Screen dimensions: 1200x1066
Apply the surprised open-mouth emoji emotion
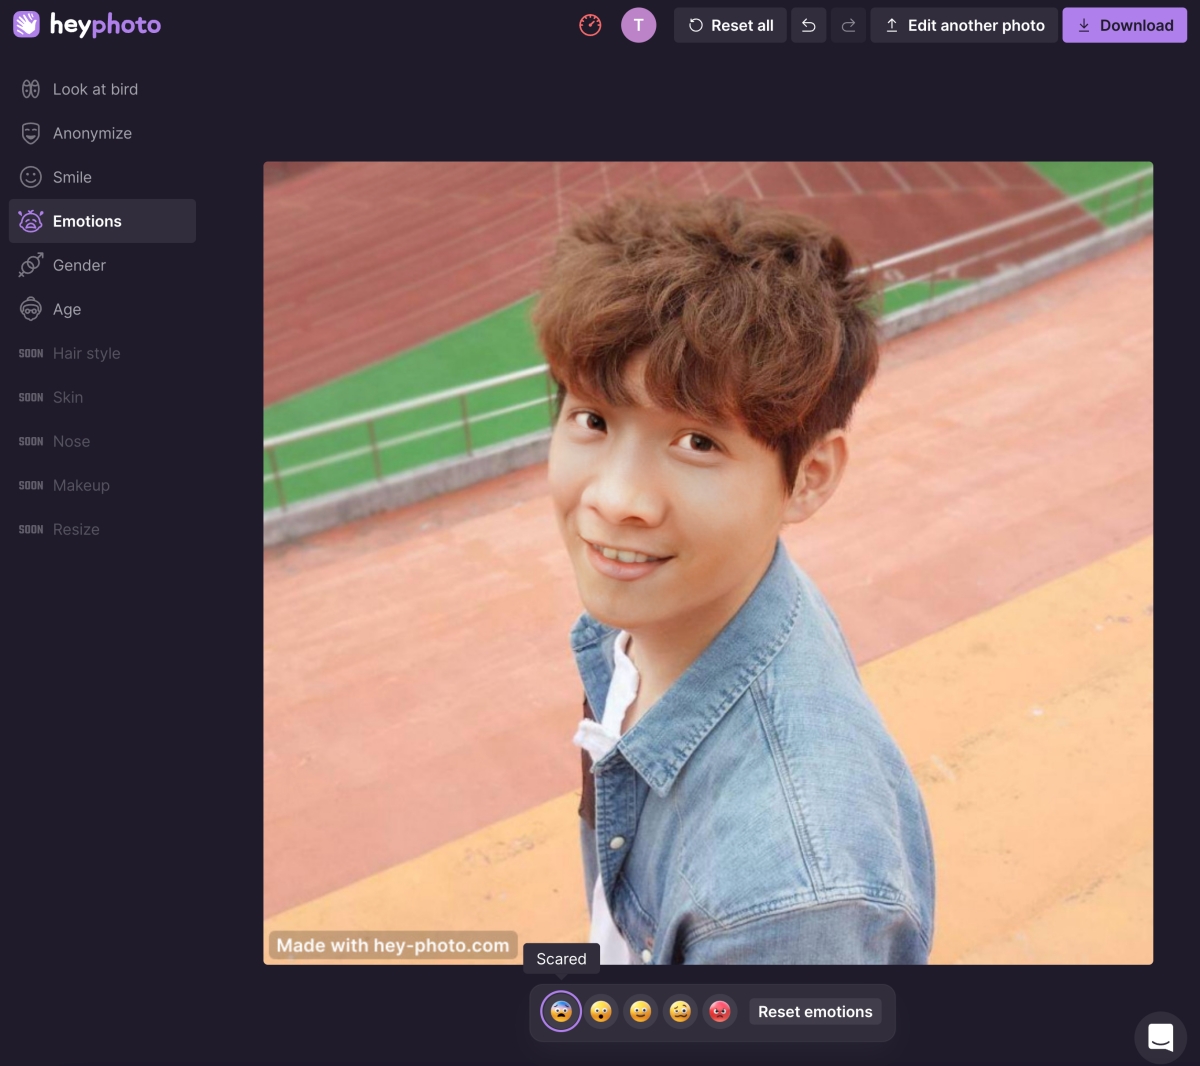601,1012
